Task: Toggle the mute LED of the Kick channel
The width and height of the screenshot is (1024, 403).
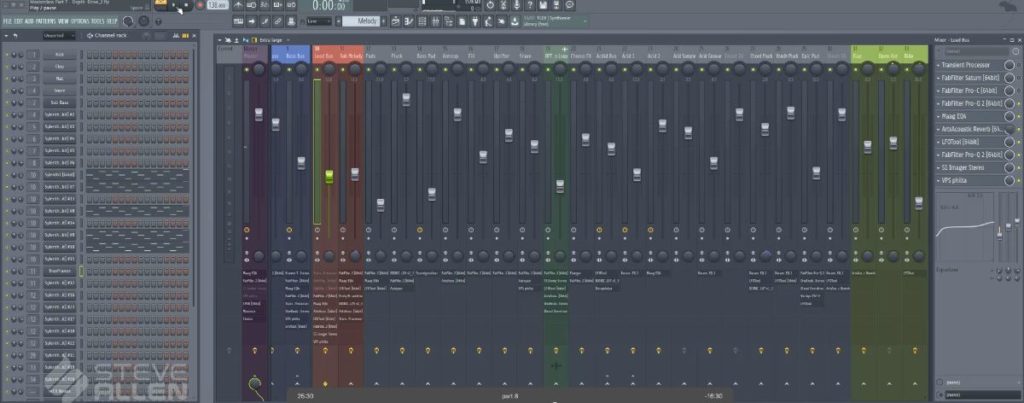Action: click(x=7, y=55)
